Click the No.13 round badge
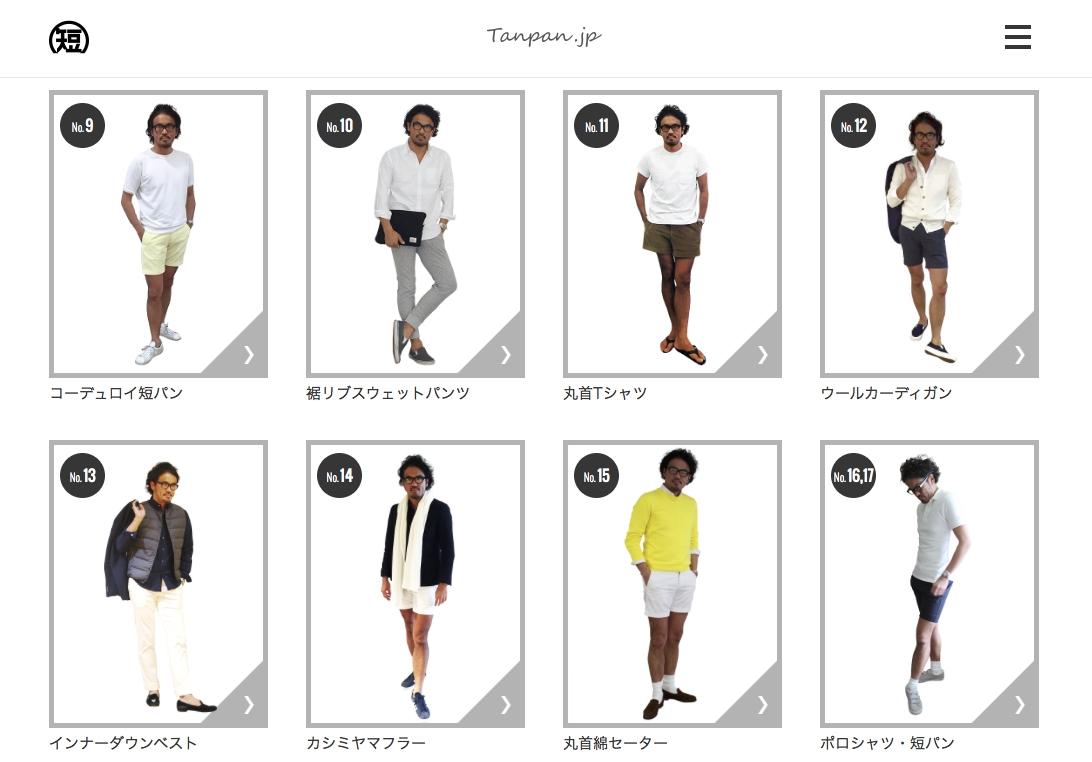Viewport: 1092px width, 762px height. coord(83,476)
